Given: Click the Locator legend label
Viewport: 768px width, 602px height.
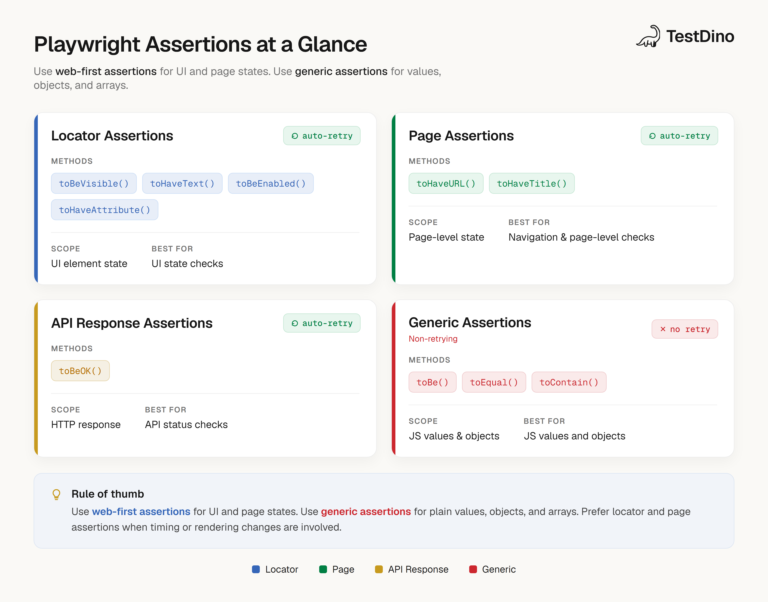Looking at the screenshot, I should [282, 569].
